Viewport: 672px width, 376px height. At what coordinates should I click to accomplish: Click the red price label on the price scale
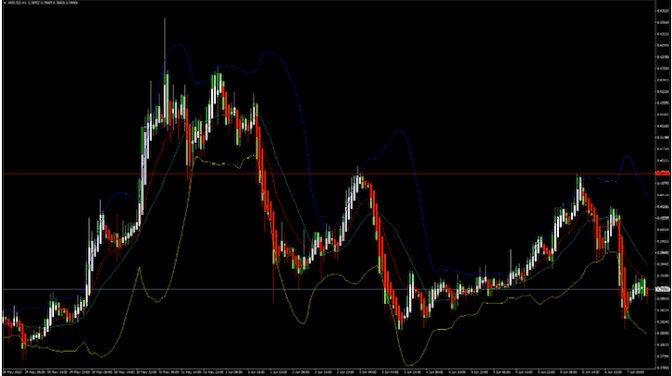point(663,173)
